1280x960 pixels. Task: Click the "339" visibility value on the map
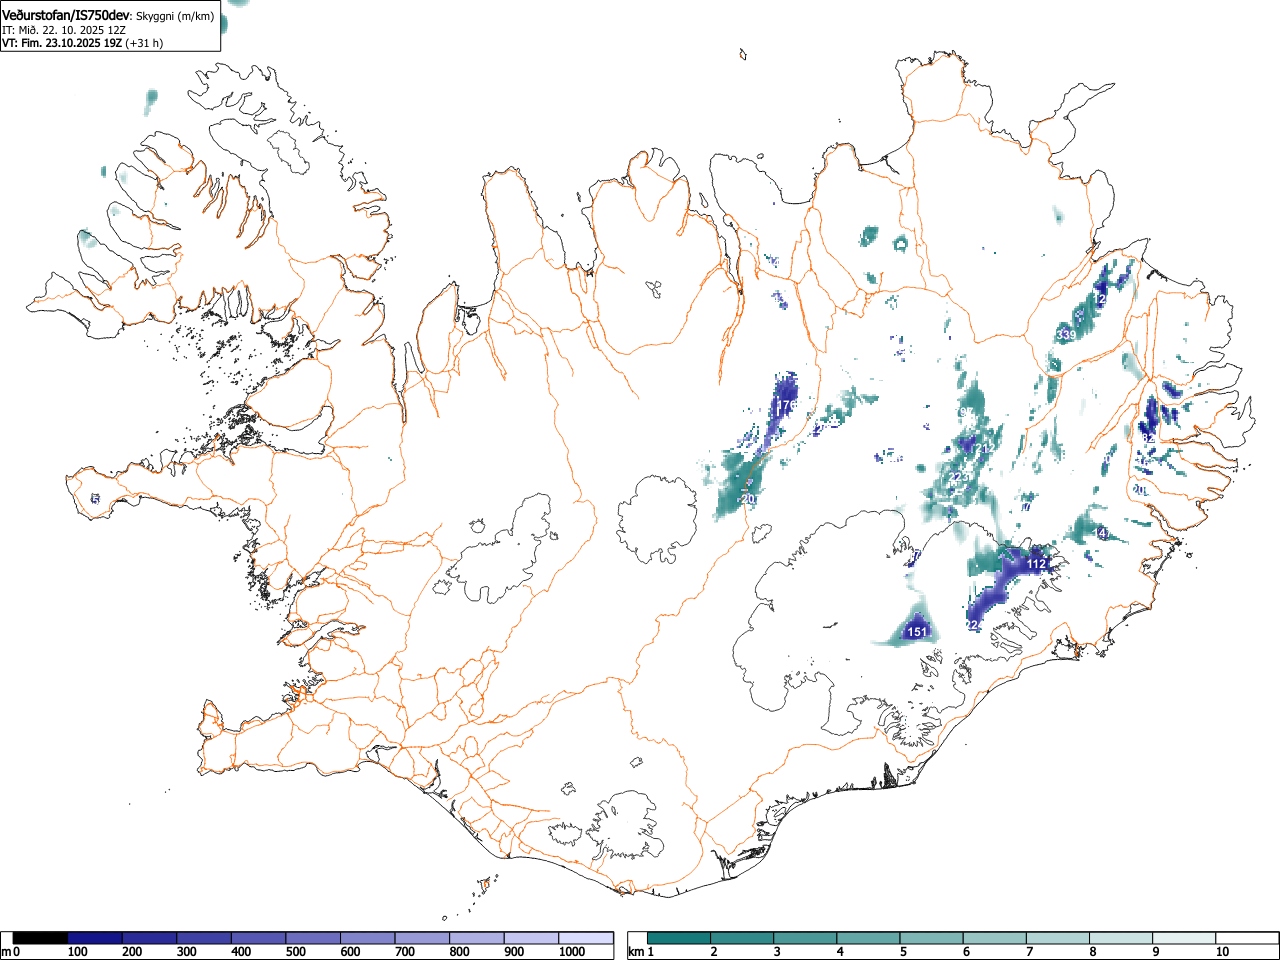pyautogui.click(x=1066, y=335)
